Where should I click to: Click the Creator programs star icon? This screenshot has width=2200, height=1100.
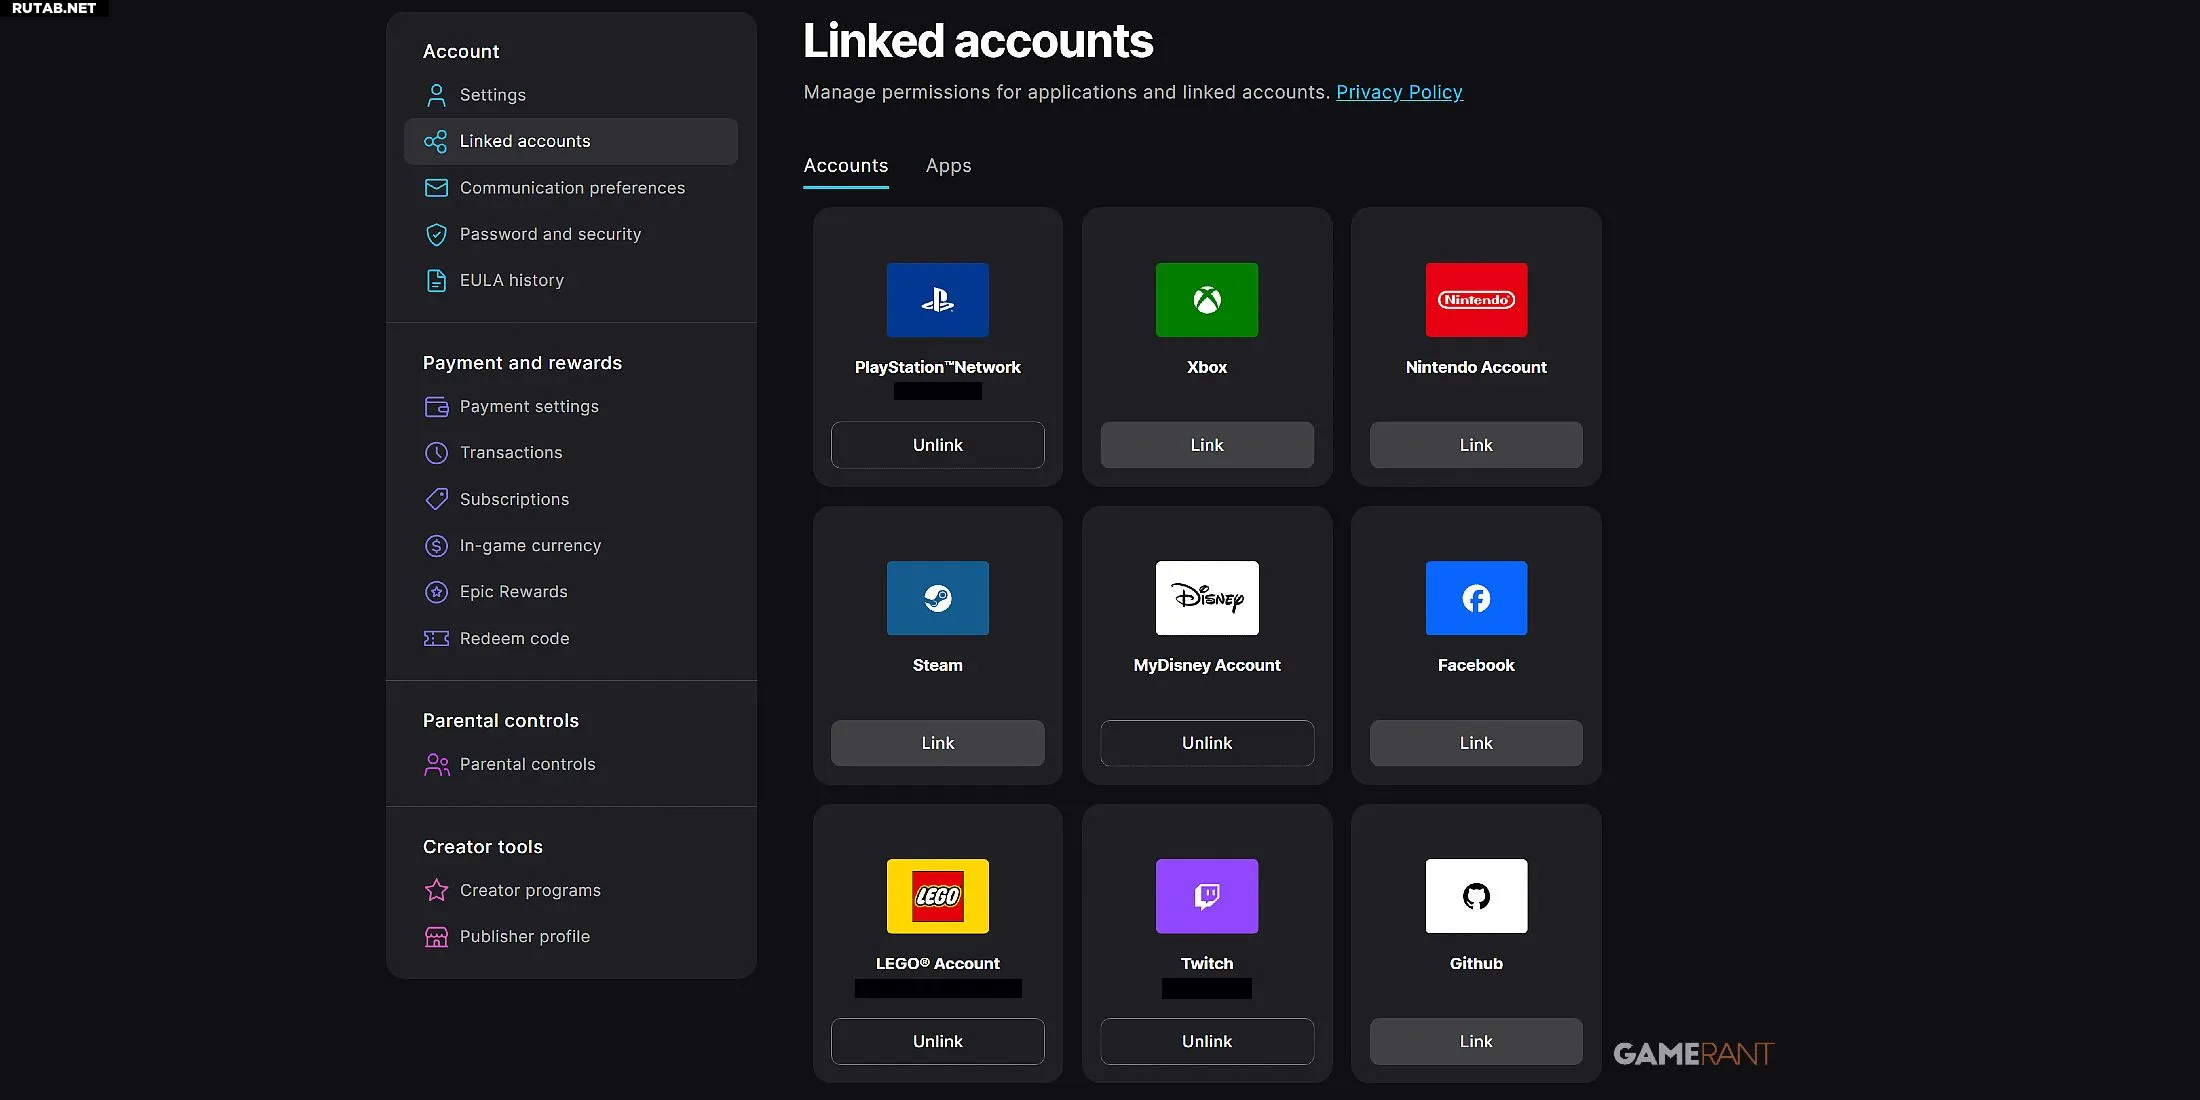point(436,890)
